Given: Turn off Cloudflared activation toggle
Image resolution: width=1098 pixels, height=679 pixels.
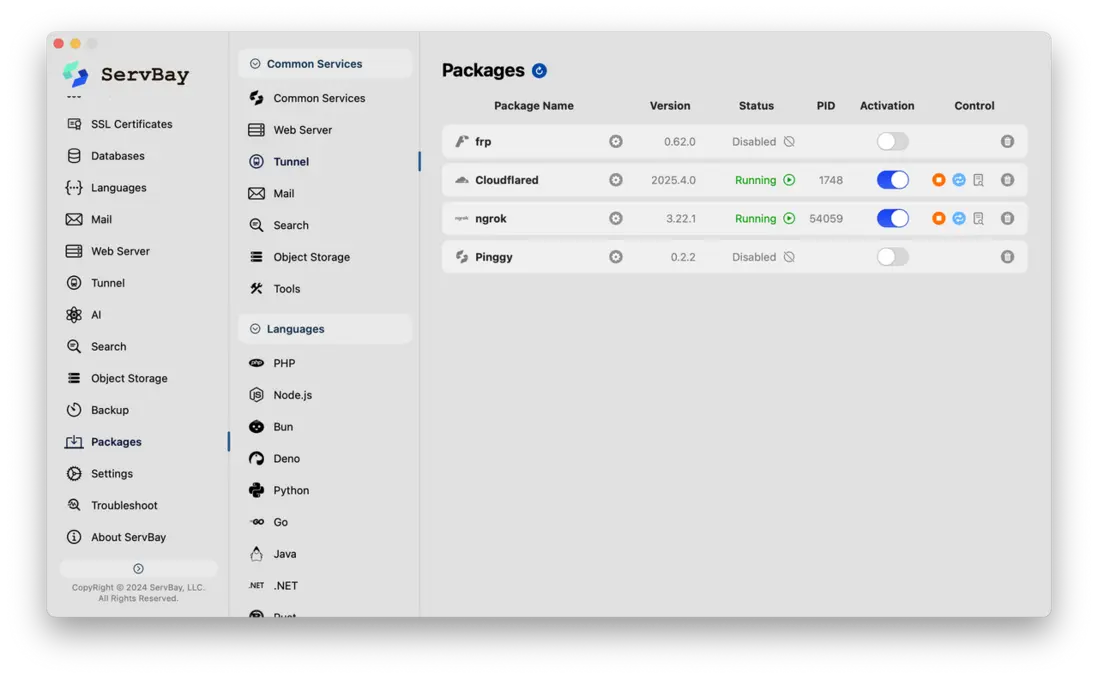Looking at the screenshot, I should (x=892, y=180).
